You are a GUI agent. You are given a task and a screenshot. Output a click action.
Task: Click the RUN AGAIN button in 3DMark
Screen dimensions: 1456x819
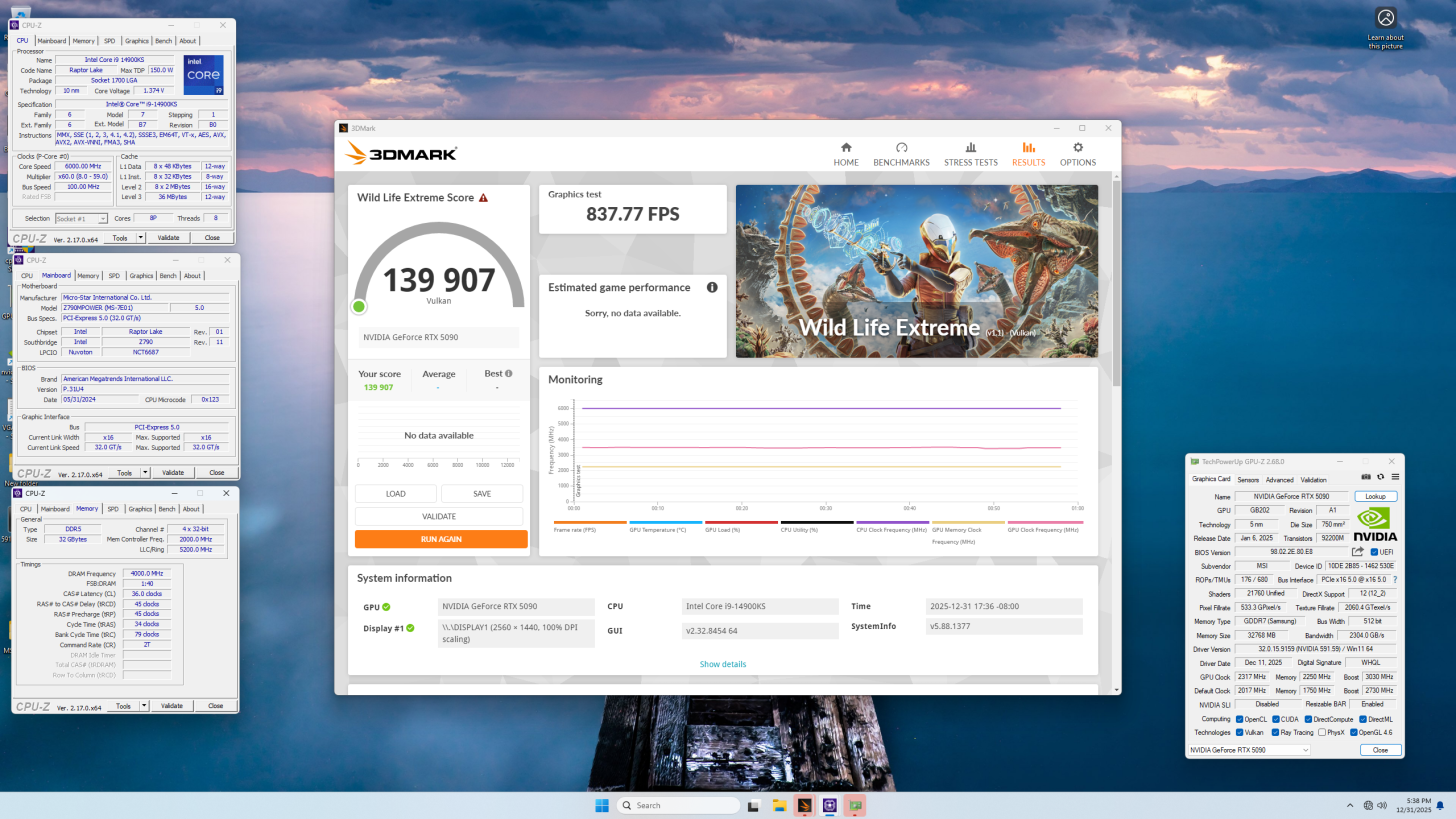click(x=441, y=539)
